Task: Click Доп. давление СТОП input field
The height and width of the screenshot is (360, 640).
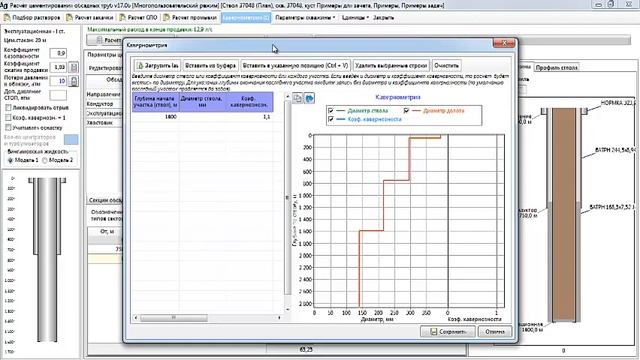Action: coord(58,95)
